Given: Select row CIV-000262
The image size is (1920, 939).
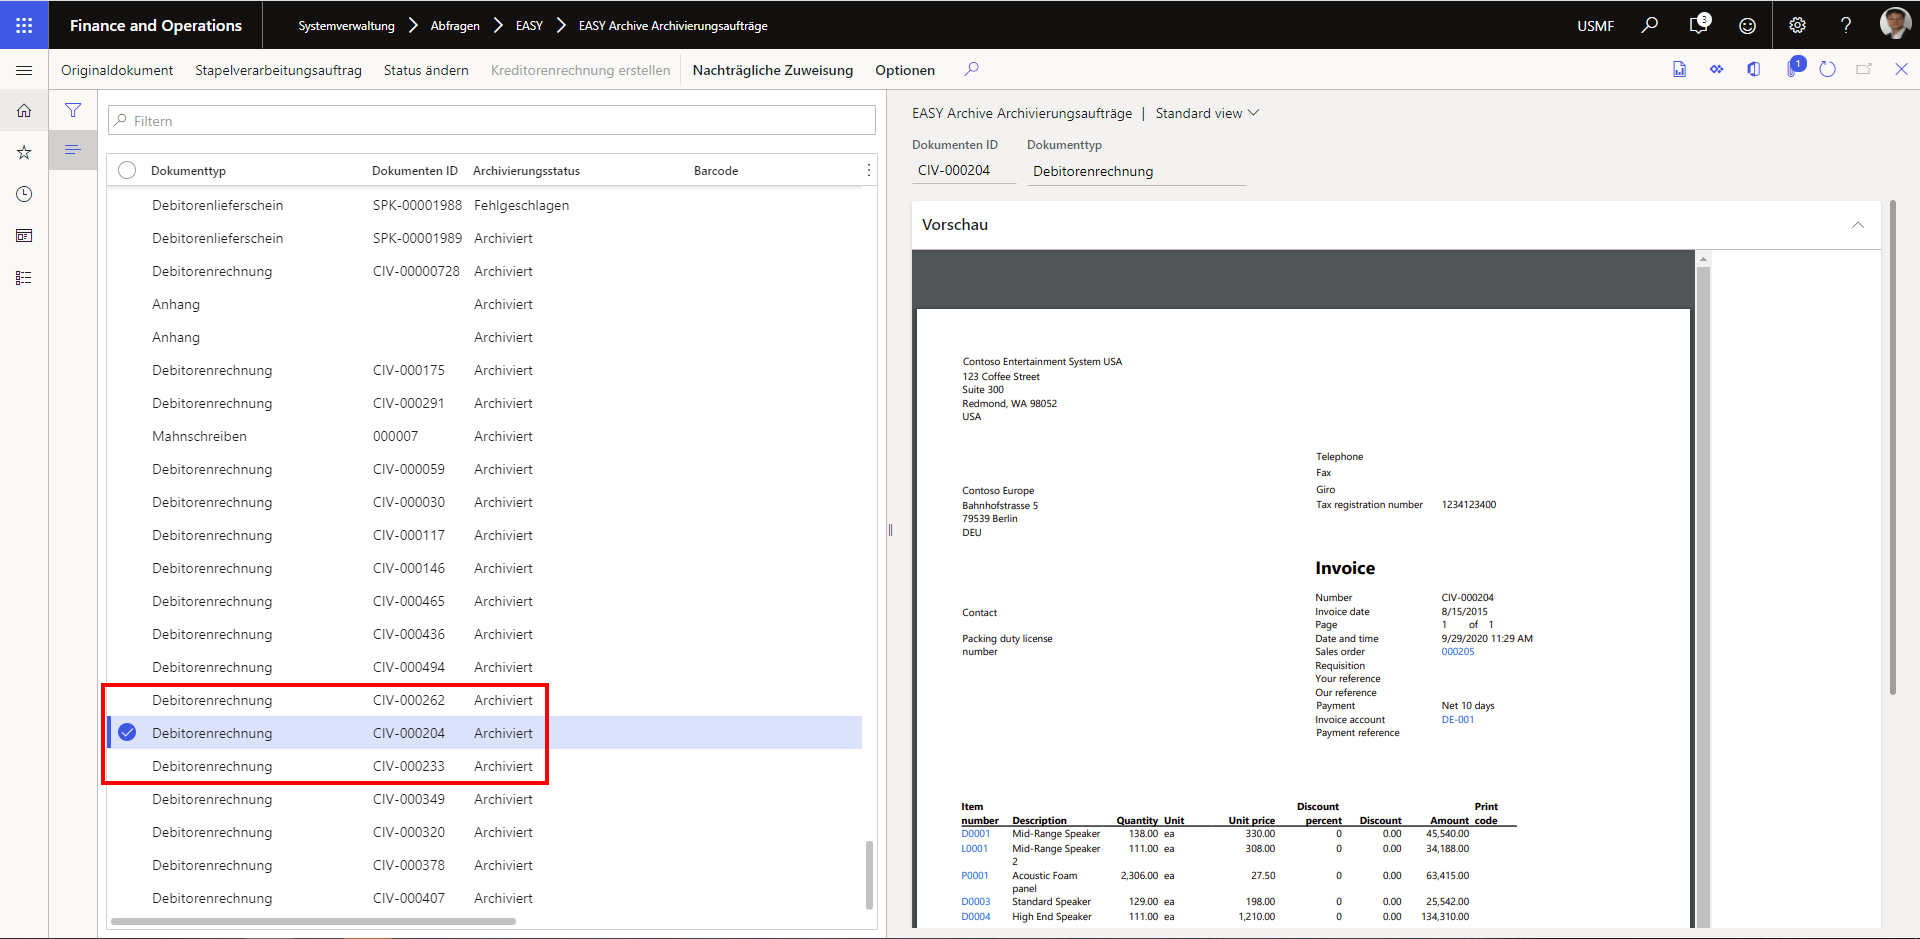Looking at the screenshot, I should [x=485, y=700].
